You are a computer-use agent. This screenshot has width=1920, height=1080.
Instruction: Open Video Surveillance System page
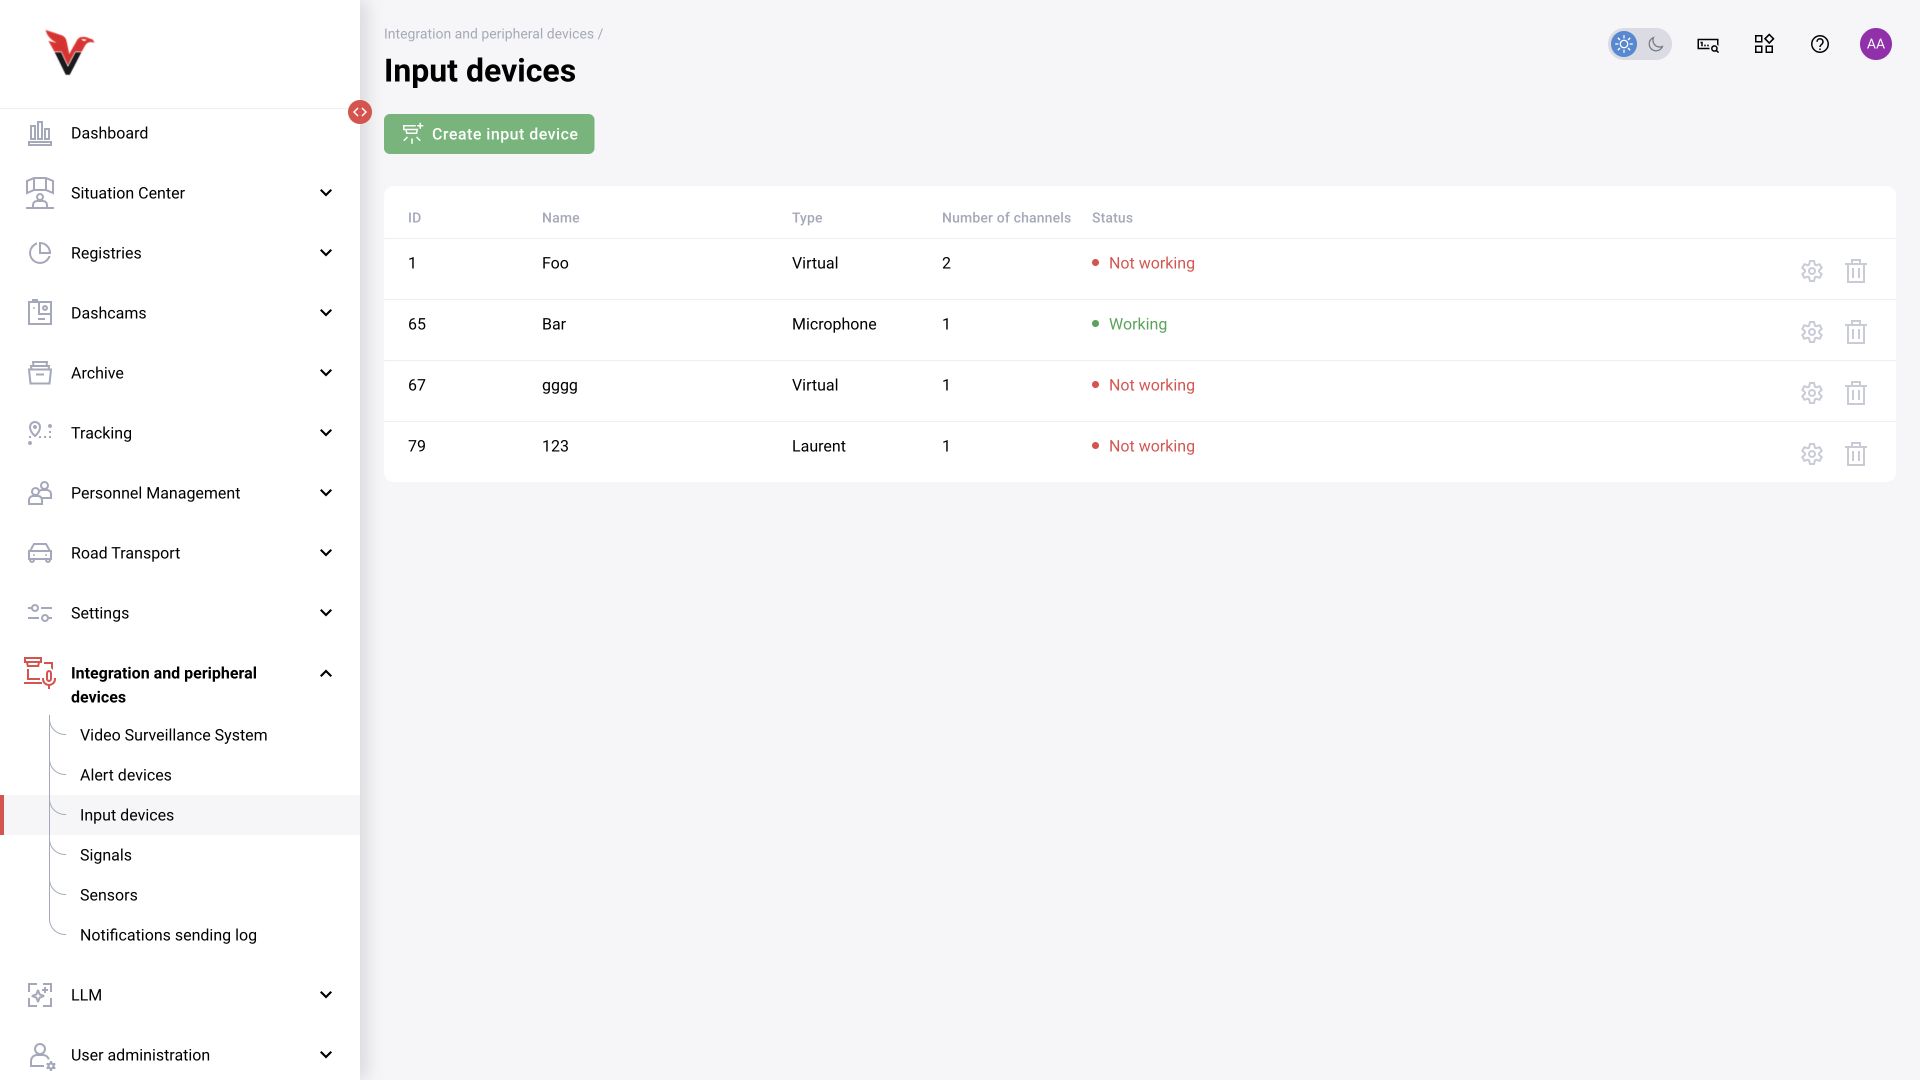click(173, 735)
